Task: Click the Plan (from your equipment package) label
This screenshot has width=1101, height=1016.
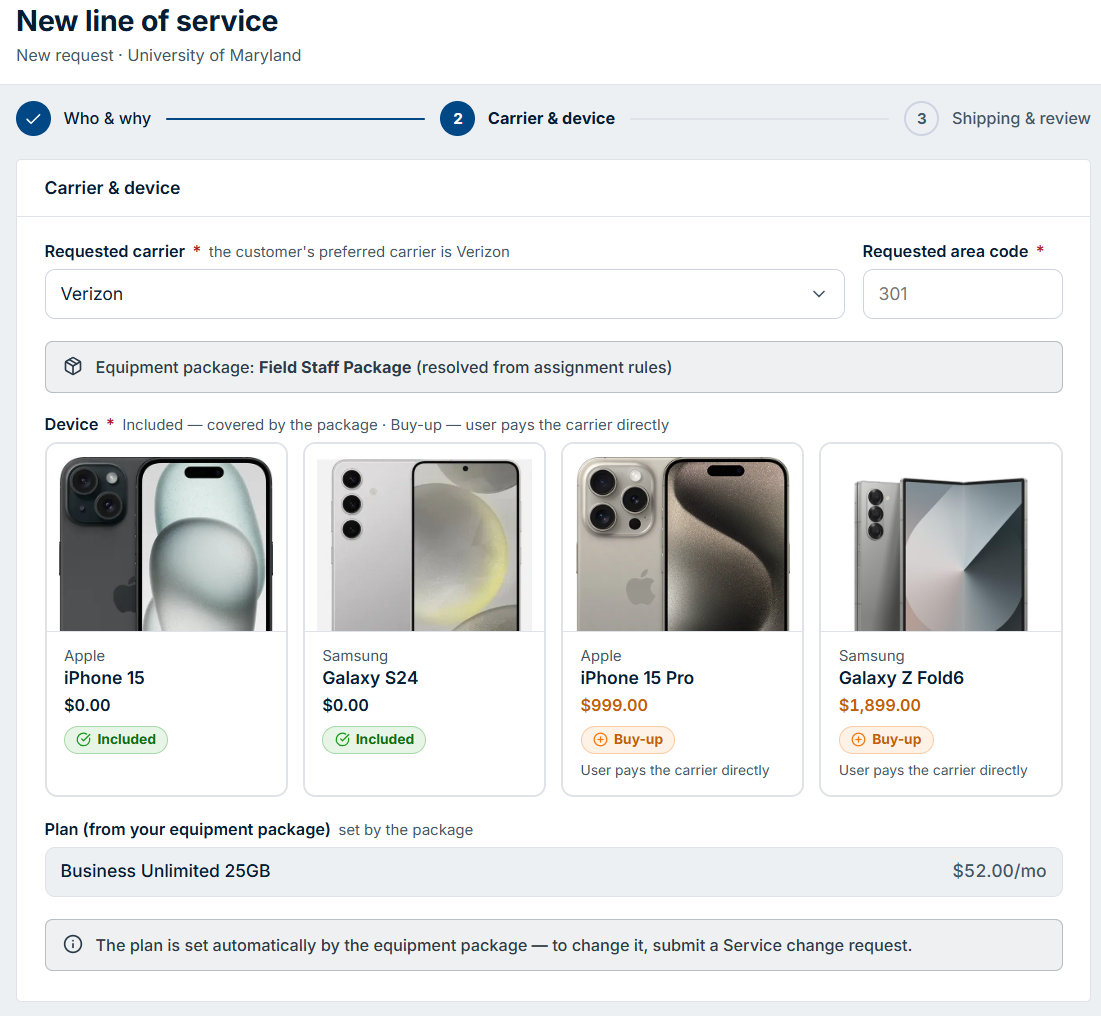Action: click(x=187, y=829)
